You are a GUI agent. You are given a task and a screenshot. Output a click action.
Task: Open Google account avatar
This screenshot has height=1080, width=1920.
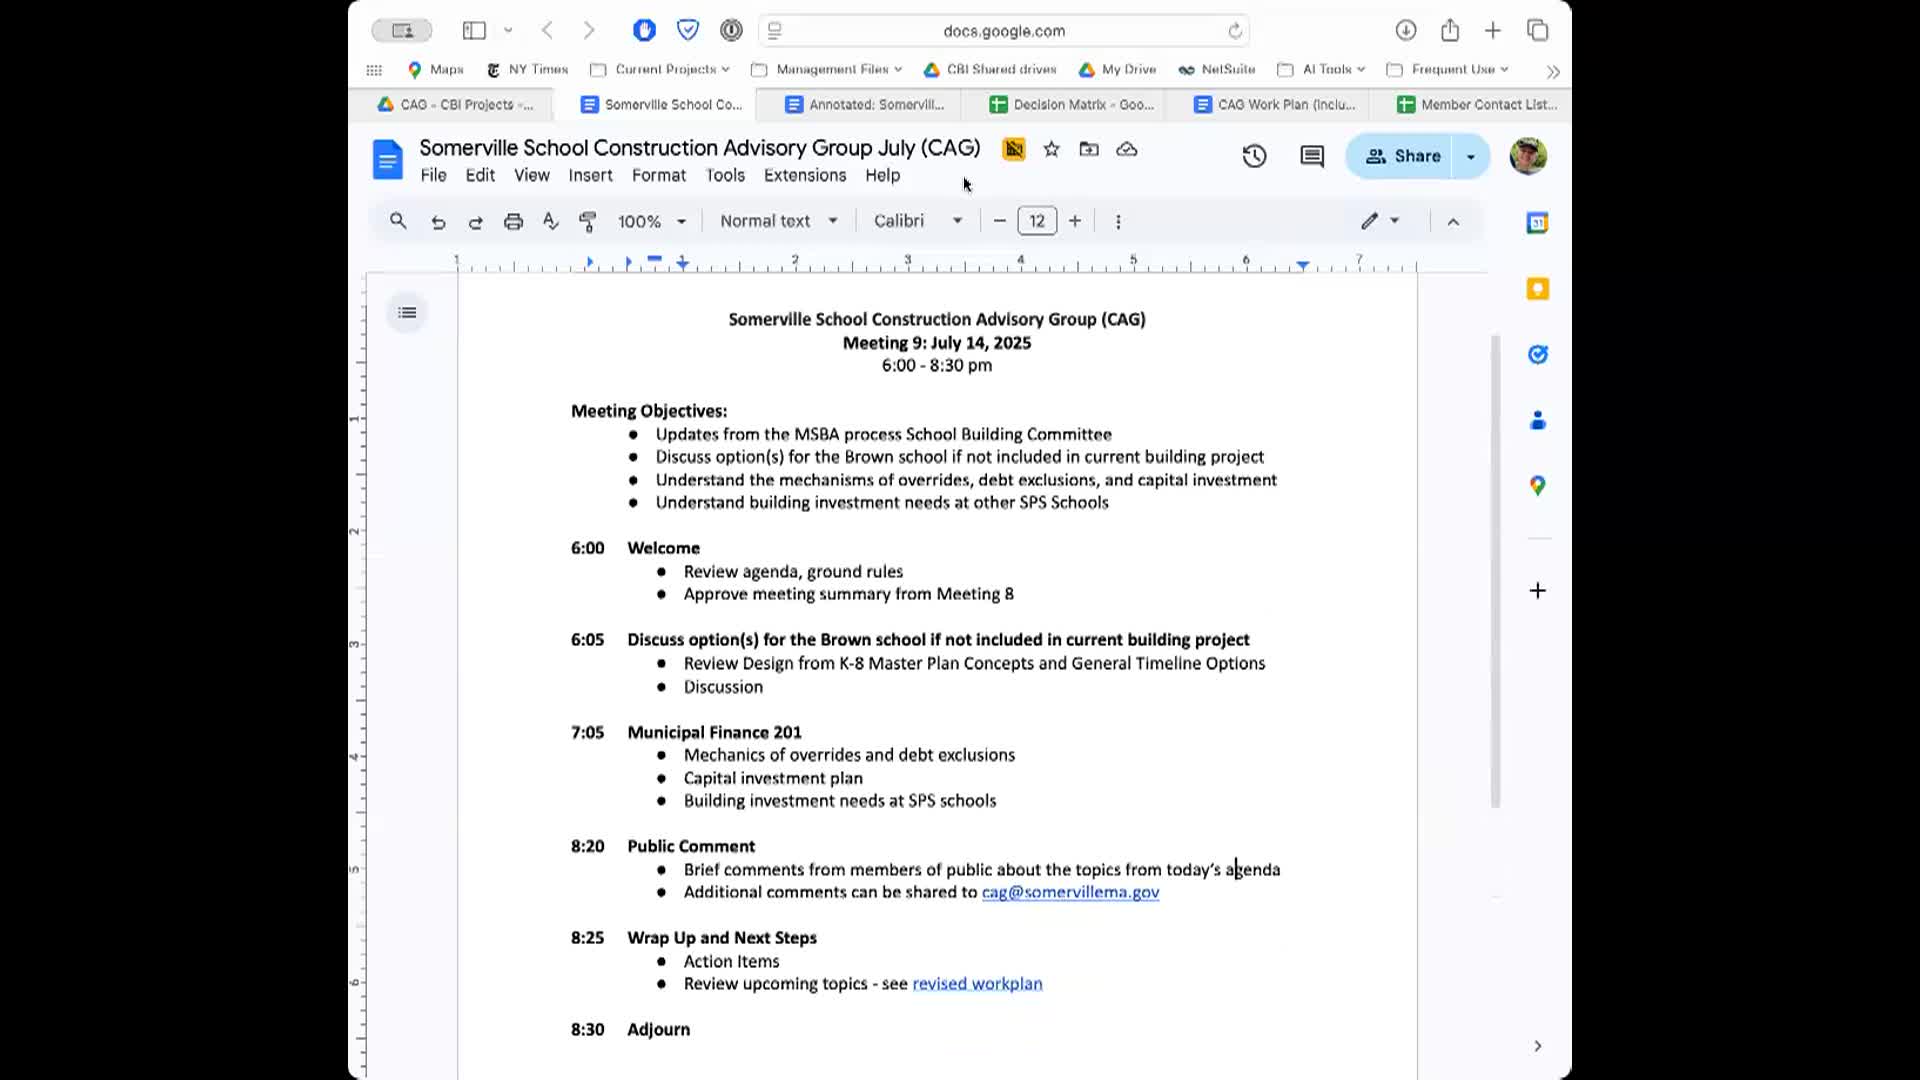pyautogui.click(x=1528, y=156)
